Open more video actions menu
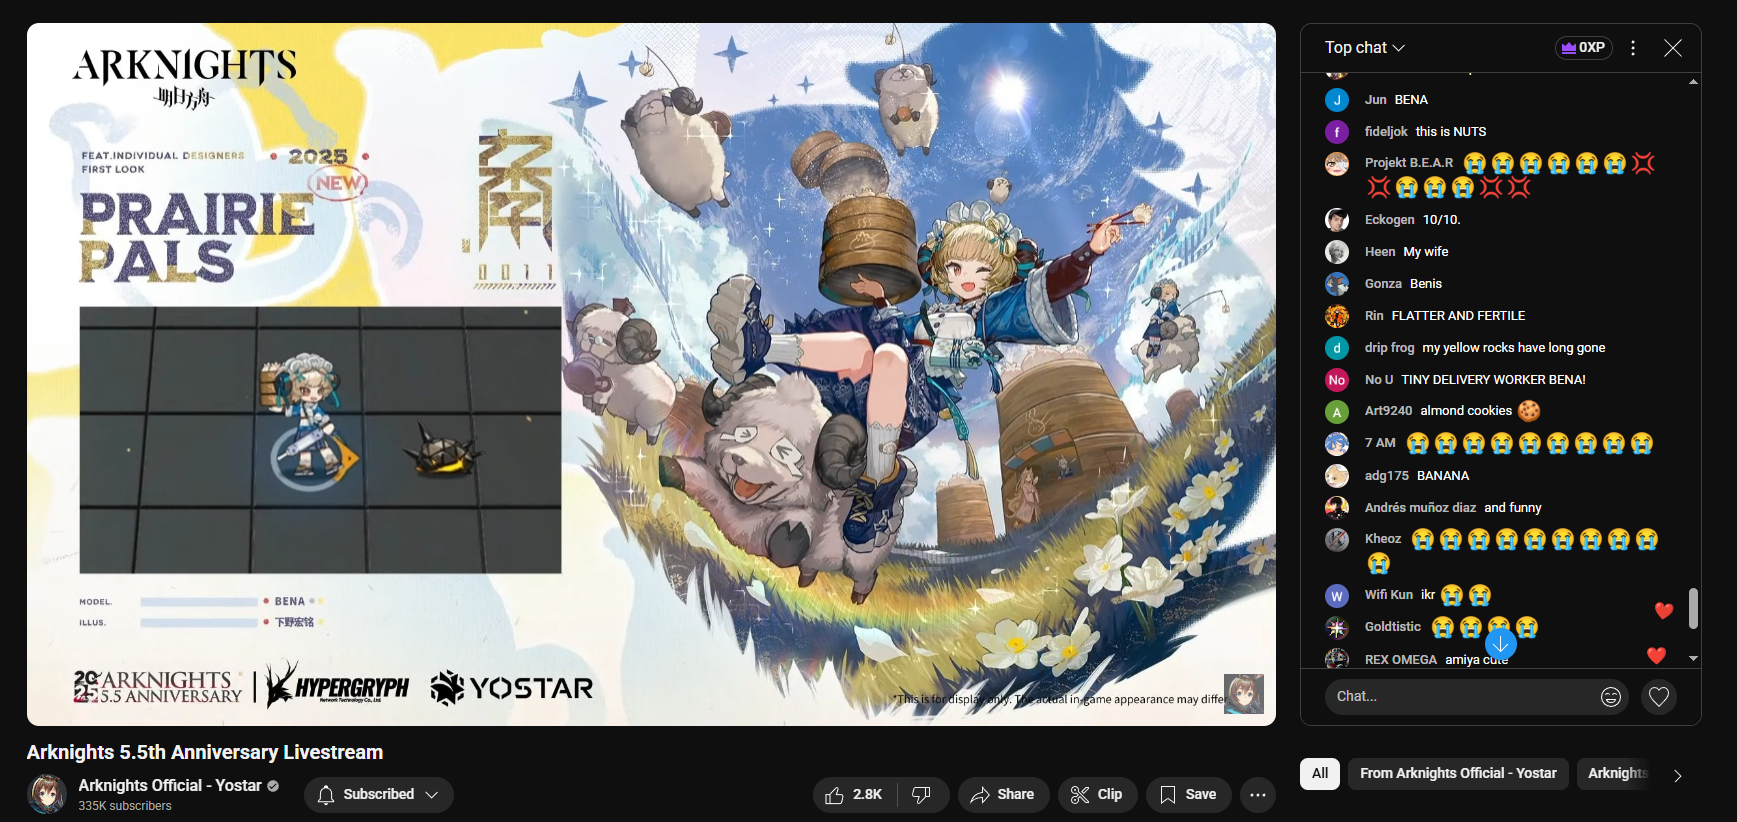The image size is (1737, 822). 1258,795
